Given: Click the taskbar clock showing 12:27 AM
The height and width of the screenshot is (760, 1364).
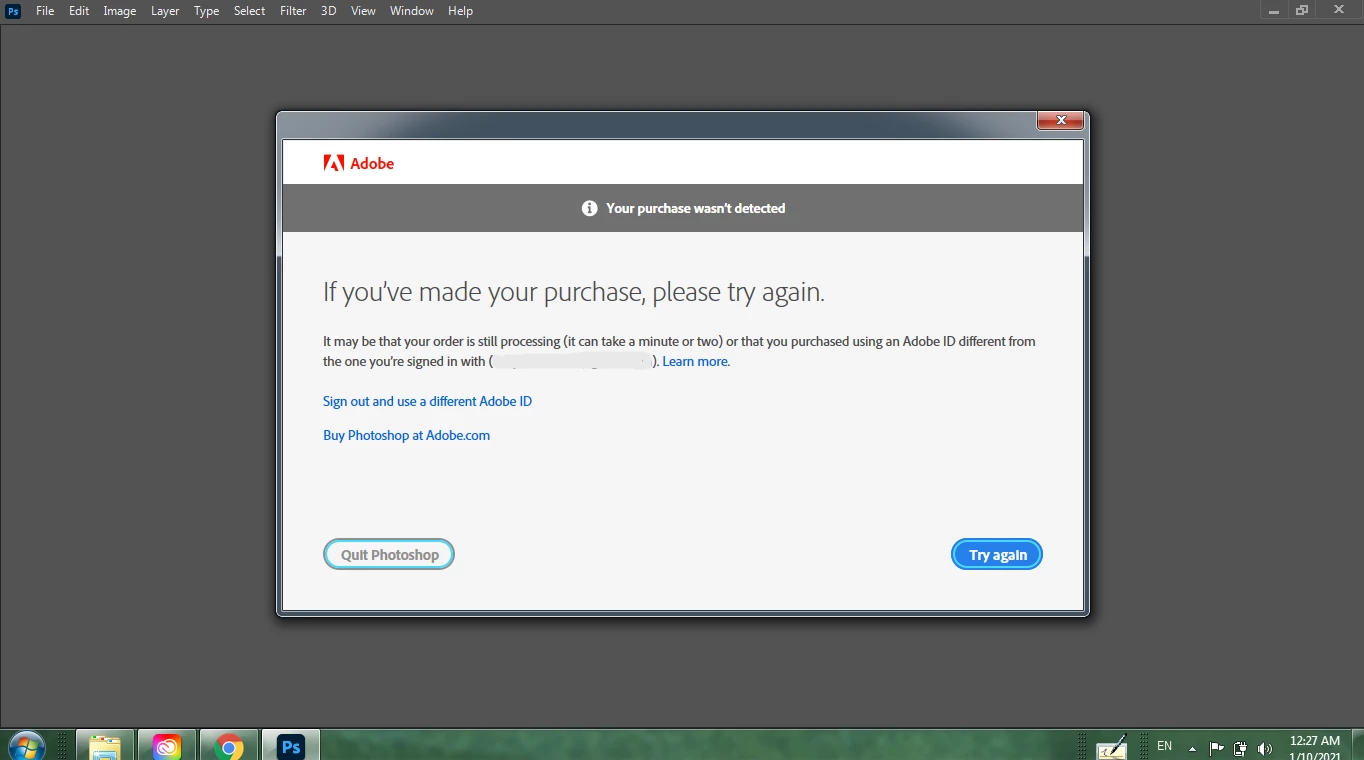Looking at the screenshot, I should point(1315,748).
